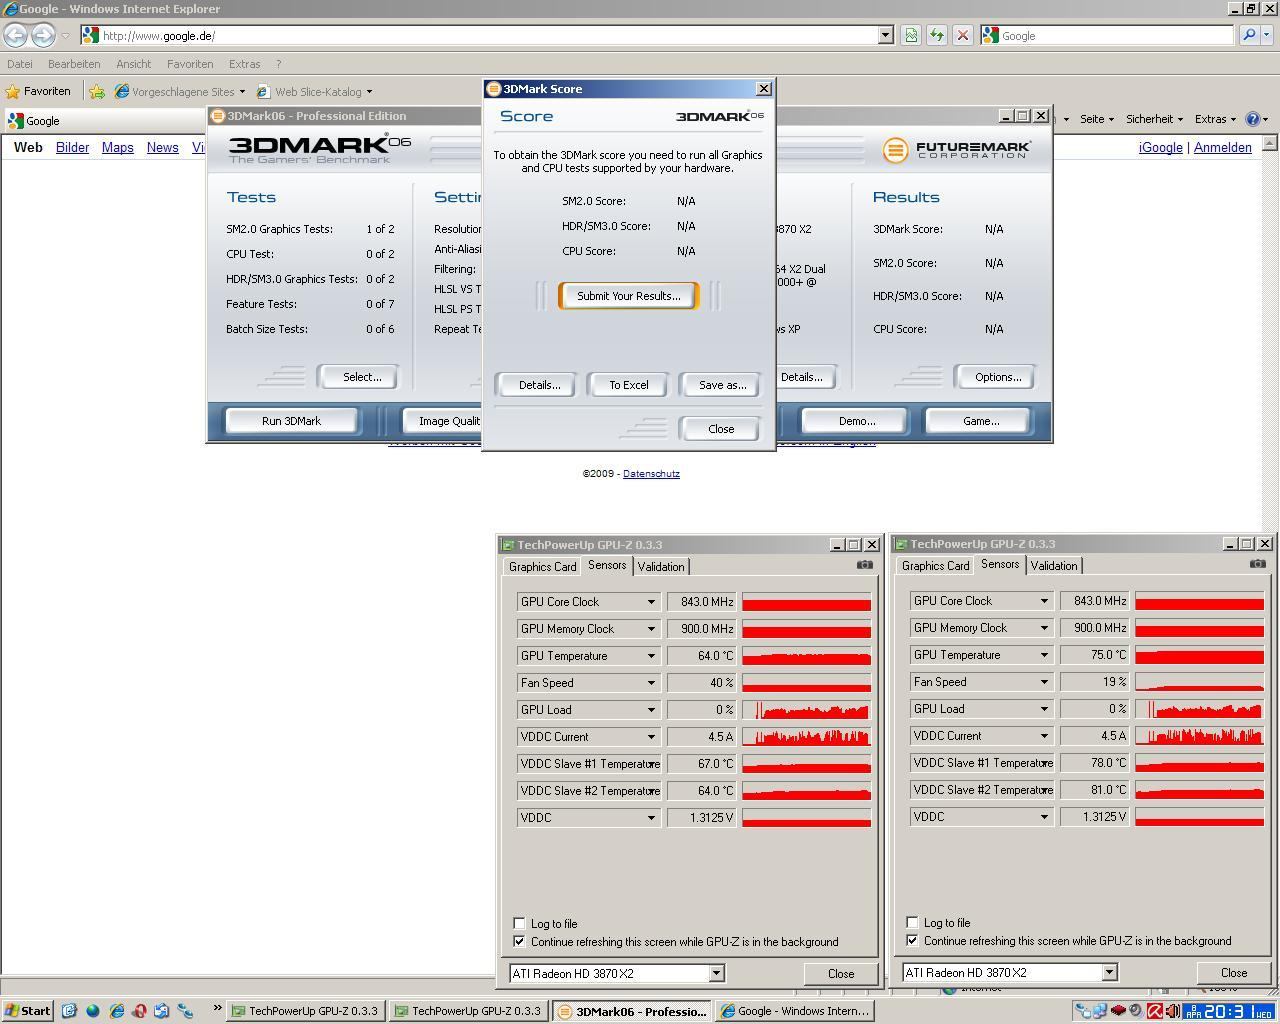Stop loading with the red X icon

963,35
